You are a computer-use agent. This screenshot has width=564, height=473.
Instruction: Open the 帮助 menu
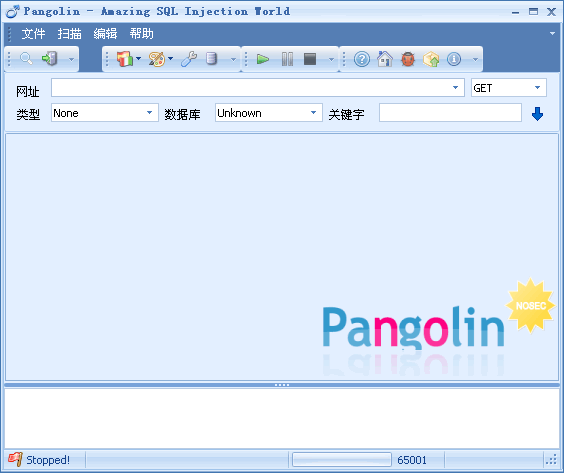[x=141, y=34]
